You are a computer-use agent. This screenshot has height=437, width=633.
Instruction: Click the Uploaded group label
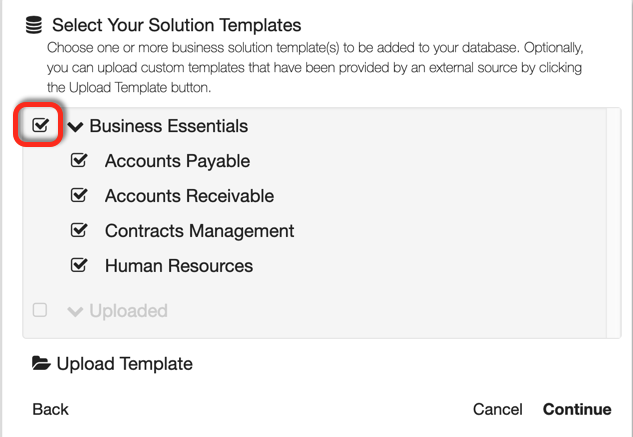pos(128,311)
